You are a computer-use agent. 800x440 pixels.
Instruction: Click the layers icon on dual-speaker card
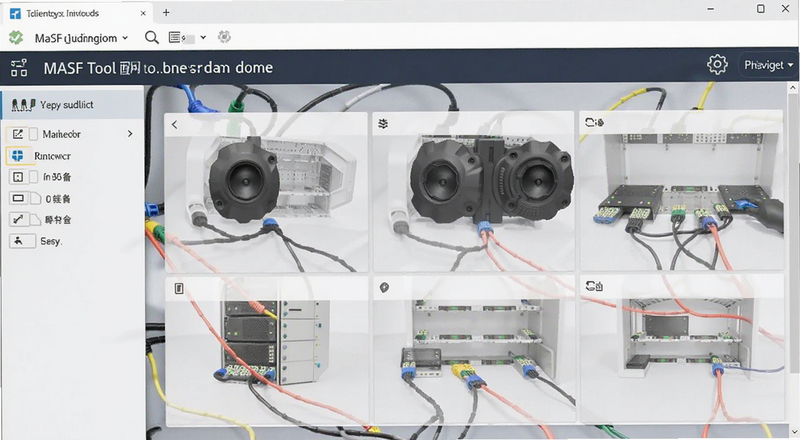click(383, 124)
